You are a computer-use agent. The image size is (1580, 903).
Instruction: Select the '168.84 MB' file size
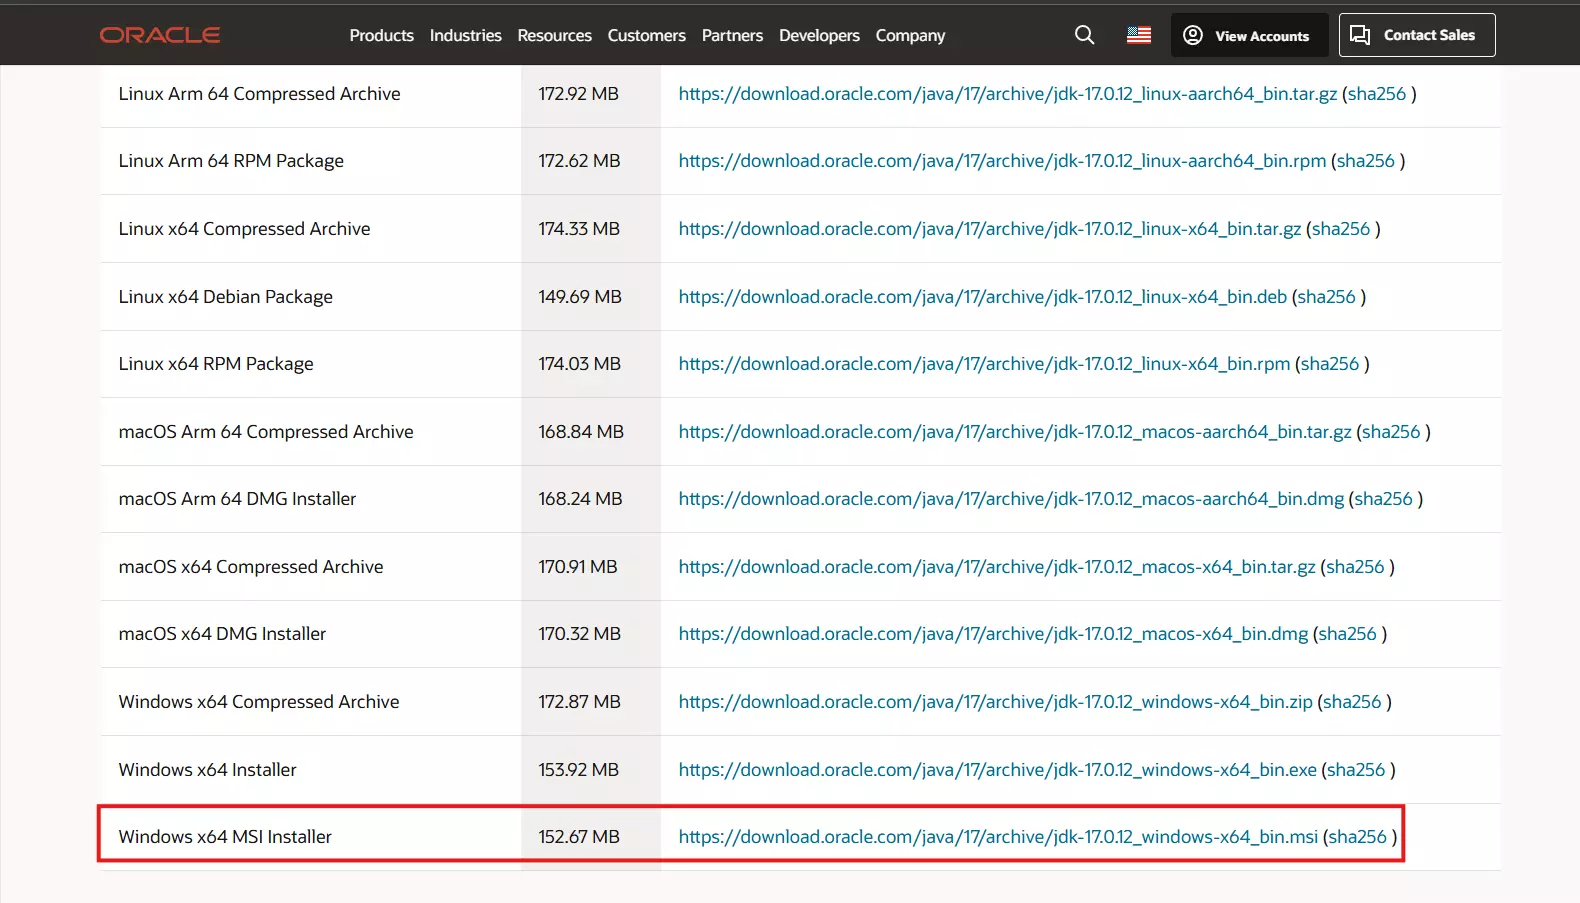click(581, 432)
